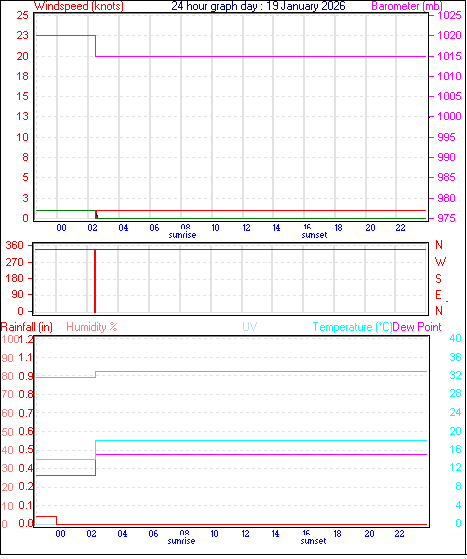
Task: Select the 24 temperature axis label
Action: coord(456,412)
